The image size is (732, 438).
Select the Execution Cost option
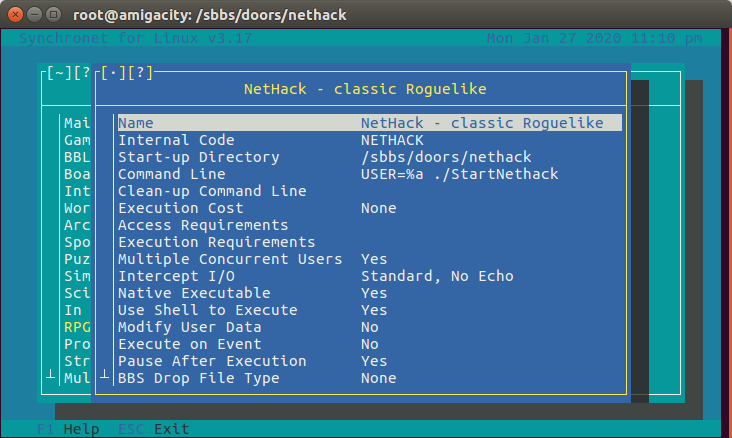click(370, 208)
